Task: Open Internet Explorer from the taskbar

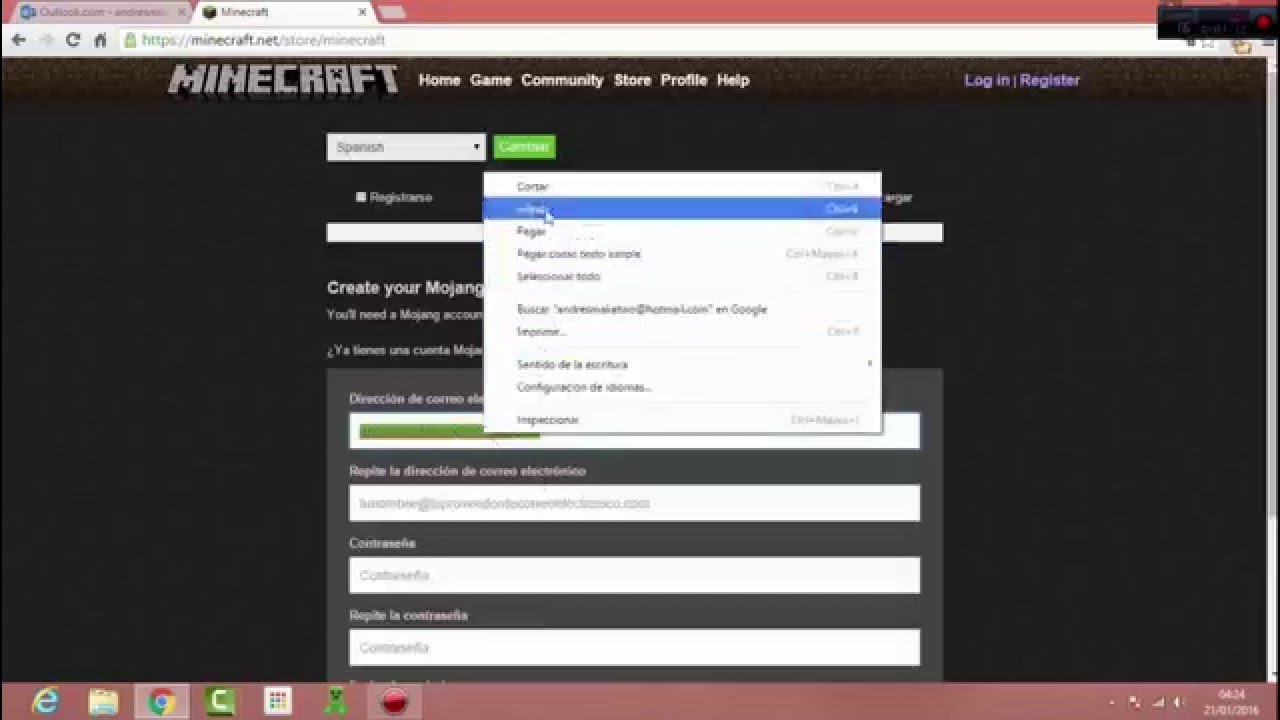Action: [x=46, y=702]
